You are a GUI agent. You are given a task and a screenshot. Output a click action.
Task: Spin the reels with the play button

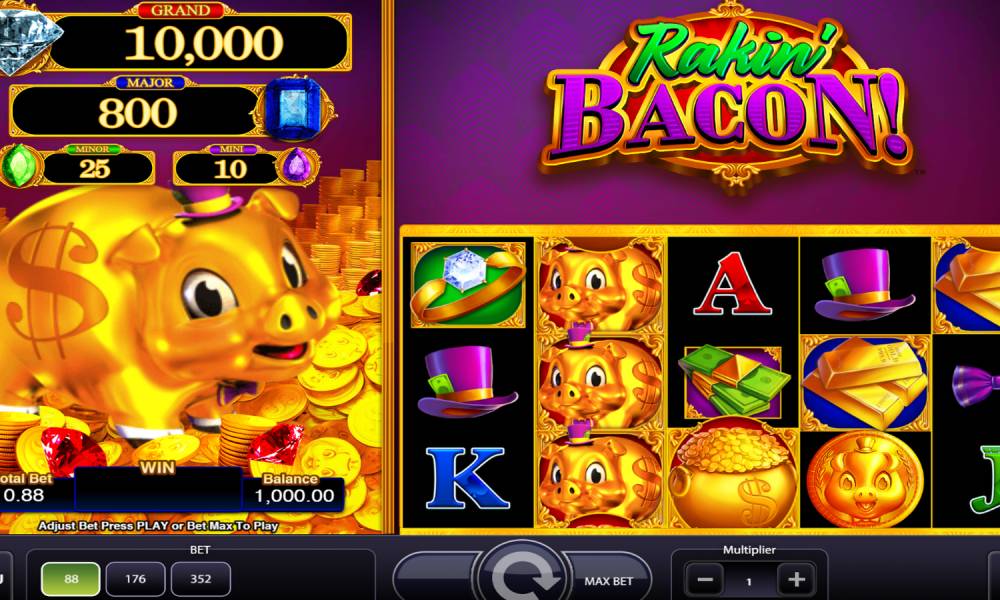523,574
